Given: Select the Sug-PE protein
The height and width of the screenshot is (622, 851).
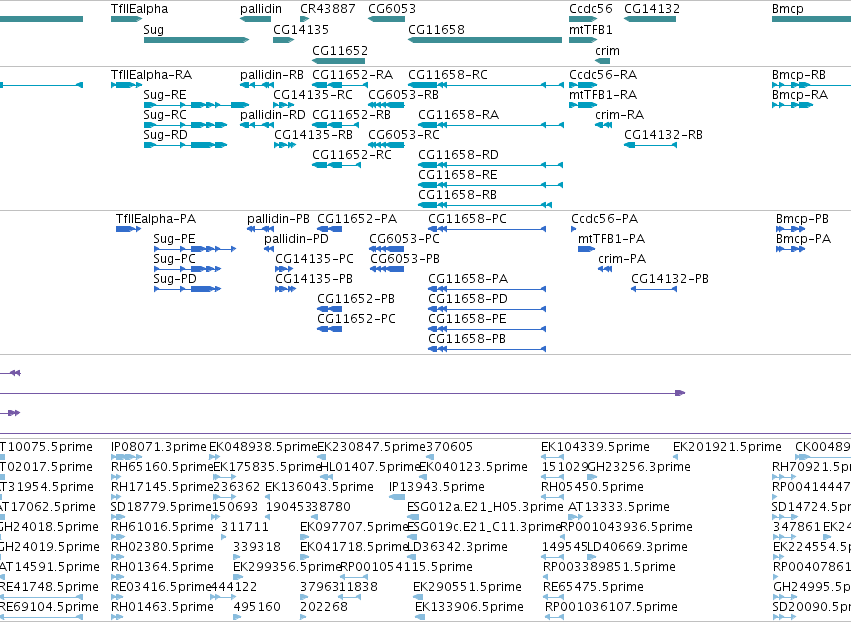Looking at the screenshot, I should click(x=195, y=249).
